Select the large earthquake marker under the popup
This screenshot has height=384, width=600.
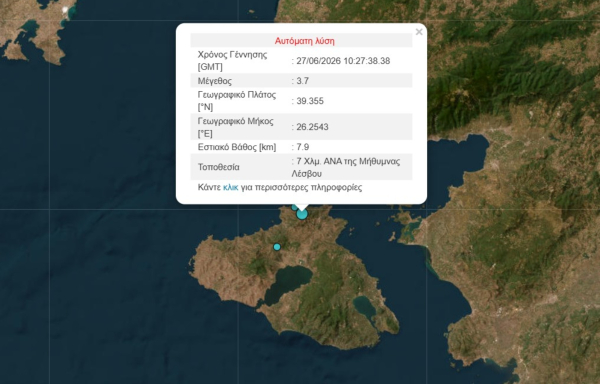(302, 214)
